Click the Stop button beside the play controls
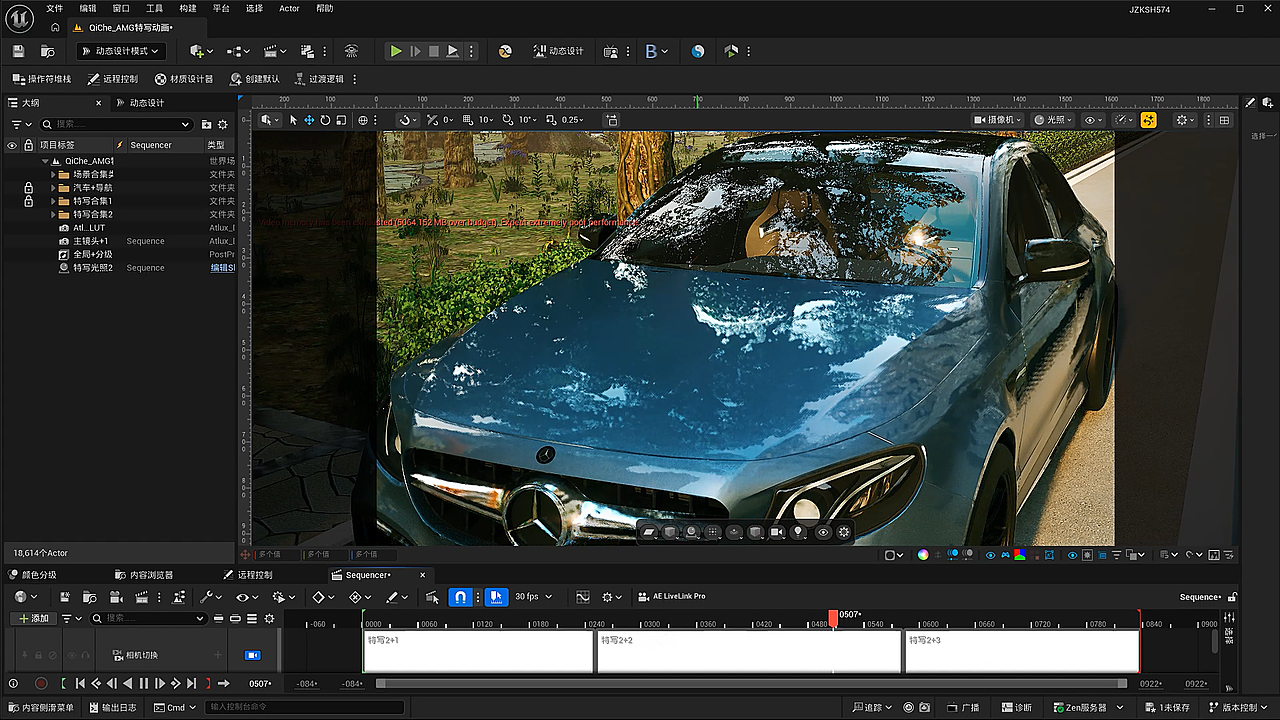The image size is (1280, 720). point(433,51)
